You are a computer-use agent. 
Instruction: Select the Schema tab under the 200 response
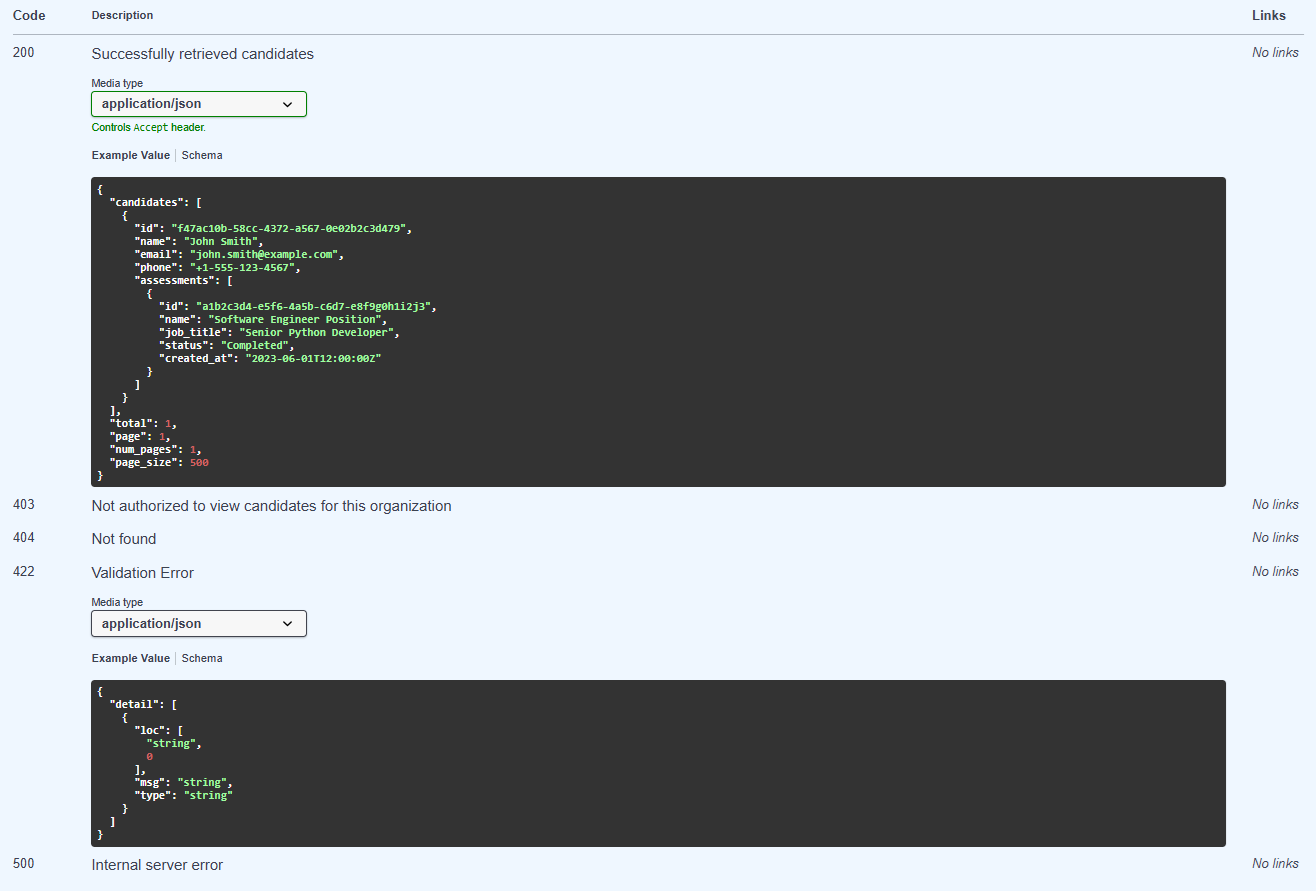click(x=202, y=156)
